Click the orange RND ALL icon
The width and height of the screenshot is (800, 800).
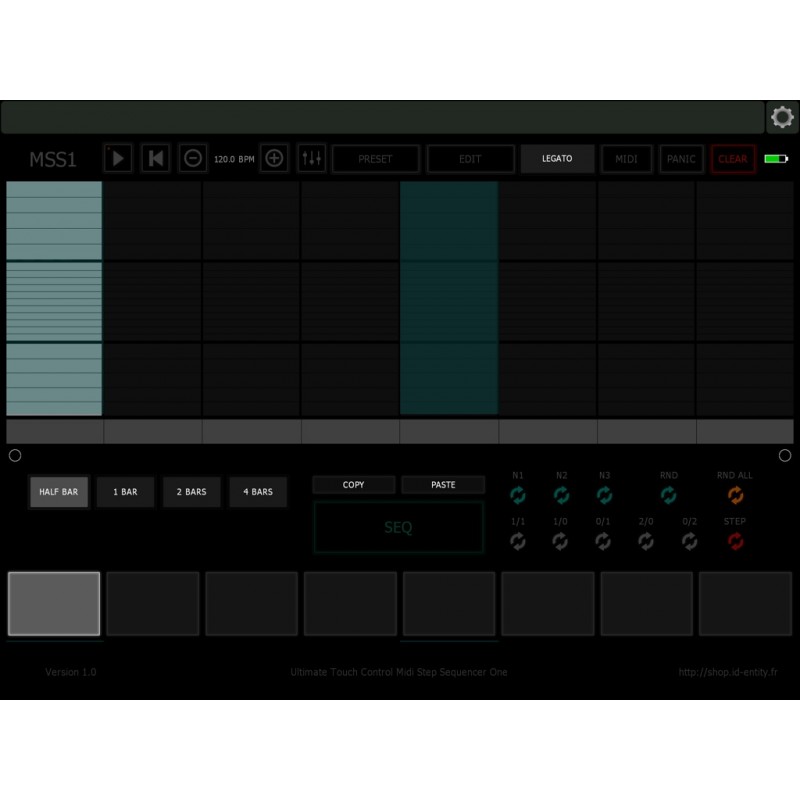[x=736, y=493]
